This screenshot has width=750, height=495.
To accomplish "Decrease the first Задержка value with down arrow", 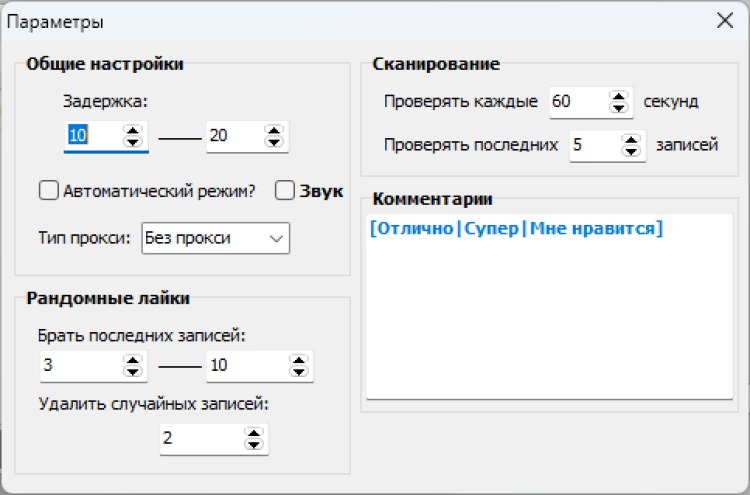I will coord(132,141).
